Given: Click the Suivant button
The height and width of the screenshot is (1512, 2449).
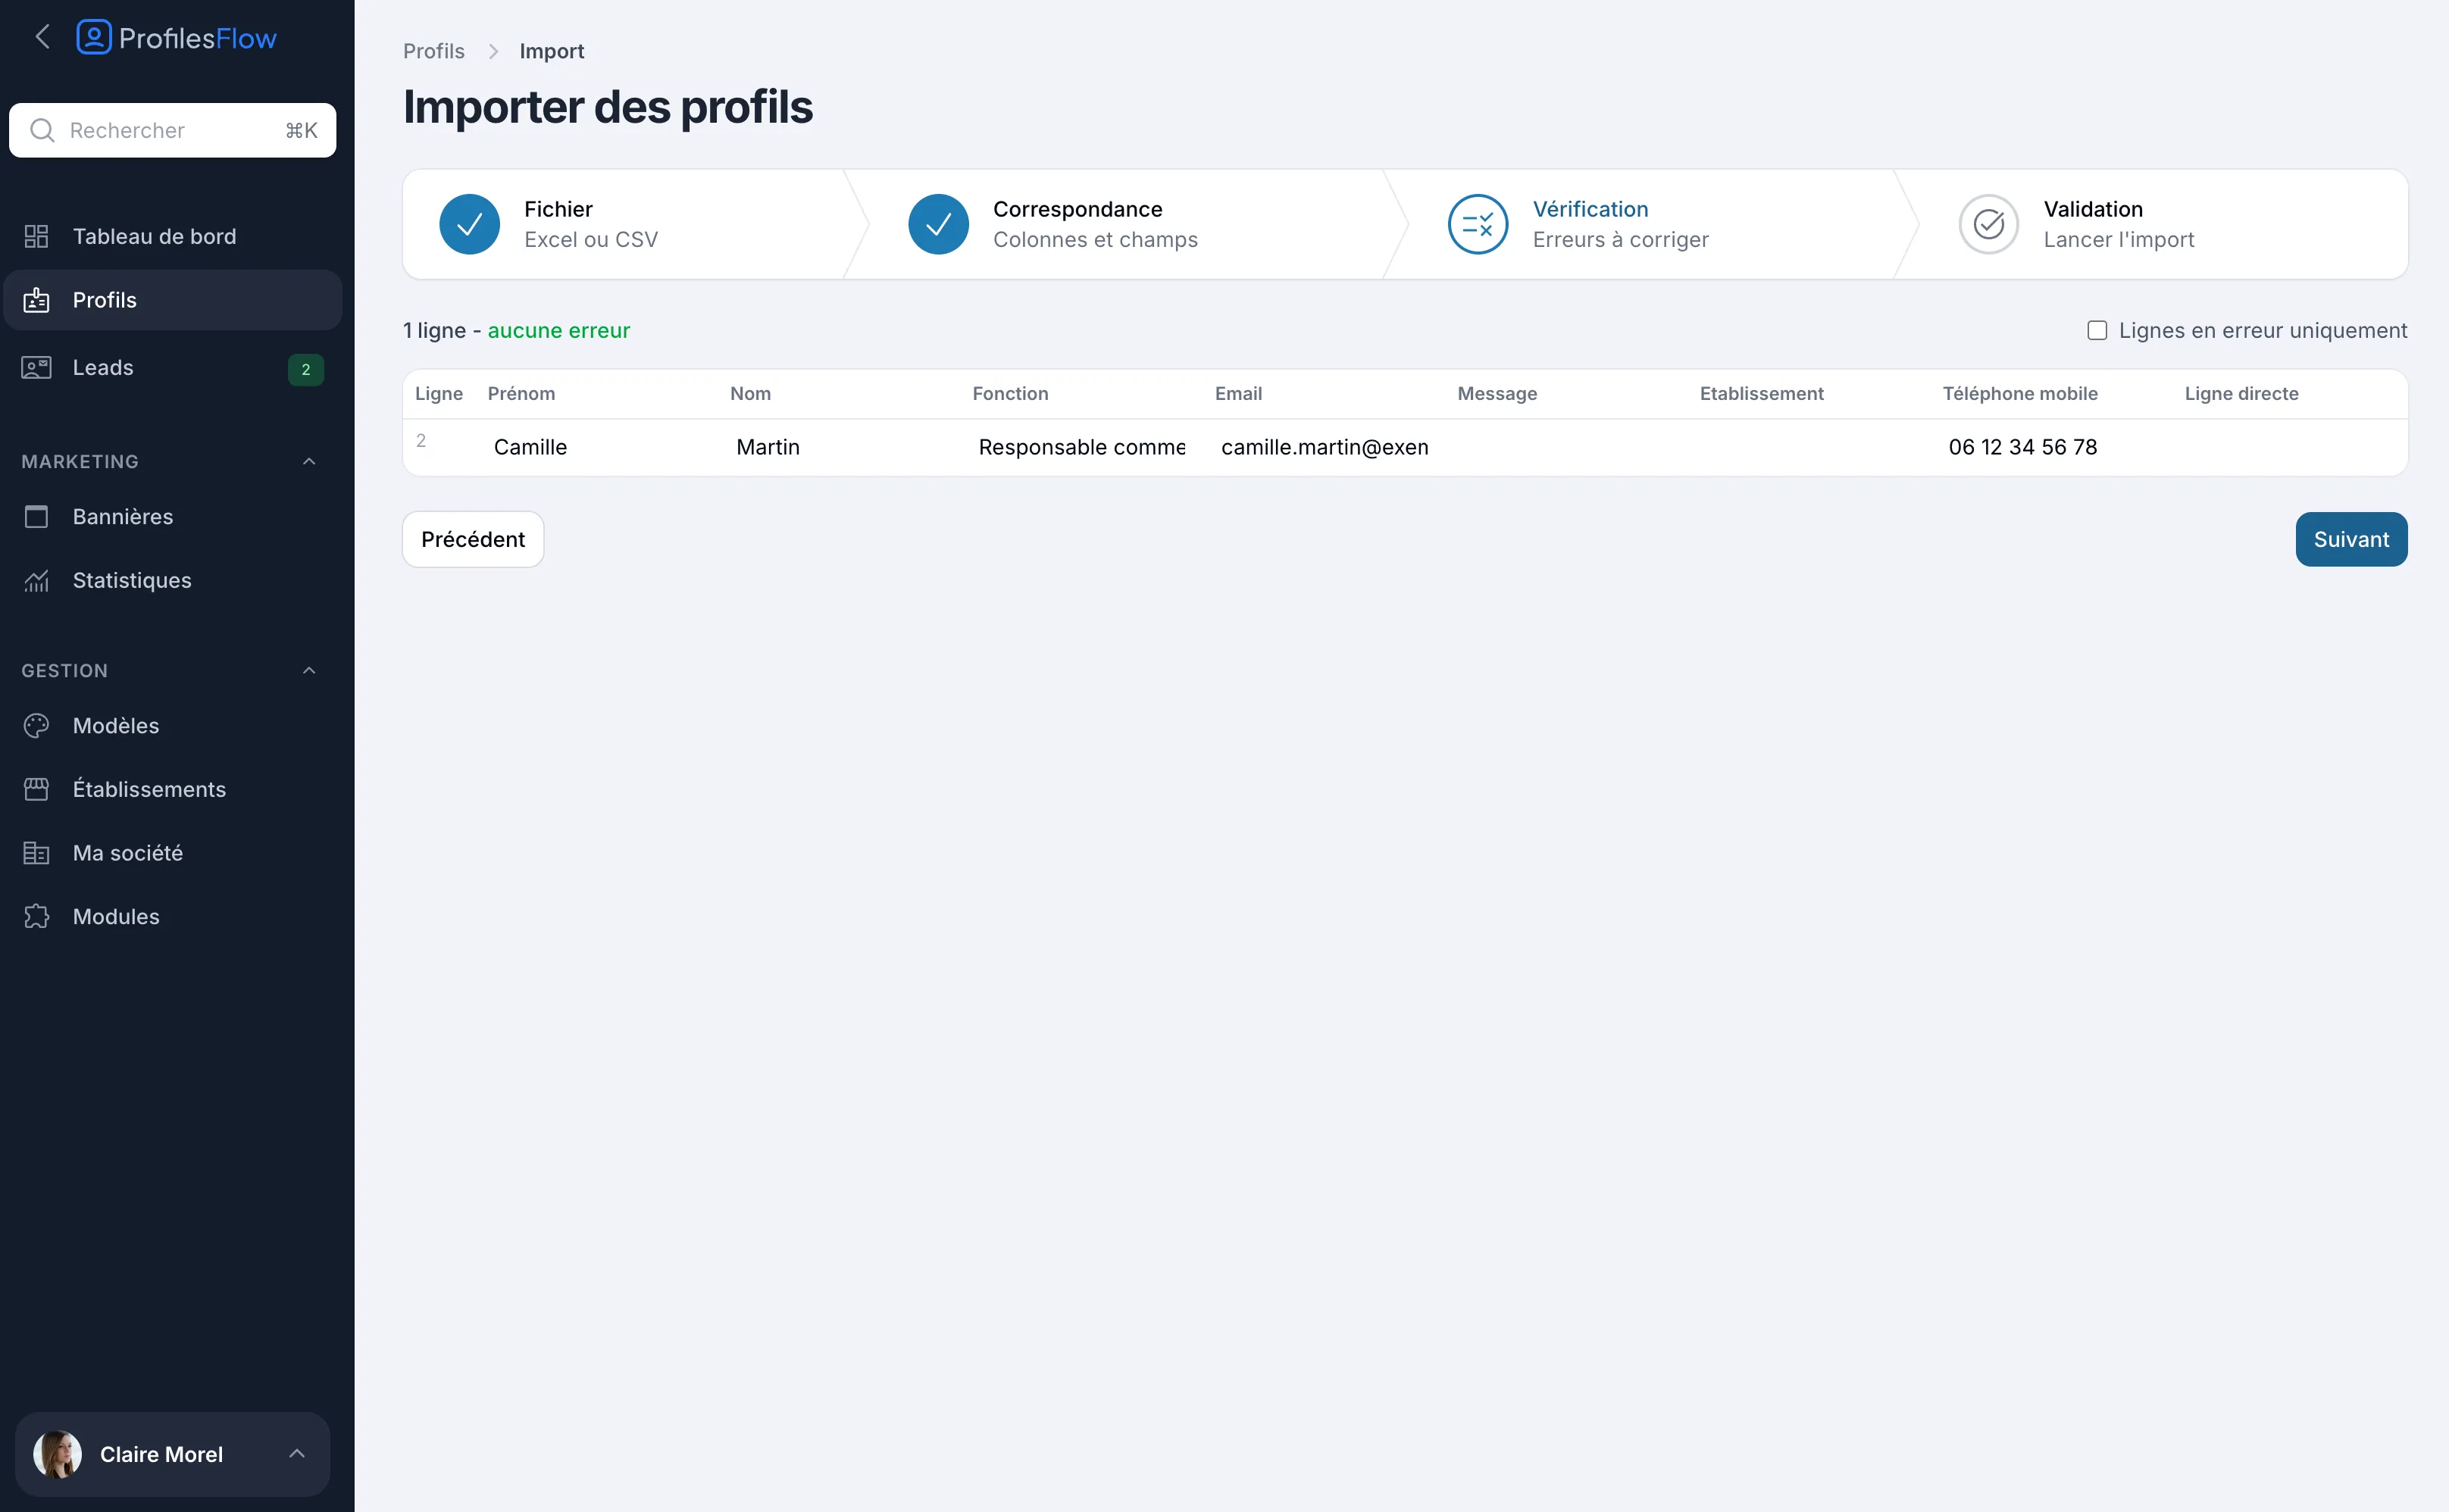Looking at the screenshot, I should [2351, 539].
